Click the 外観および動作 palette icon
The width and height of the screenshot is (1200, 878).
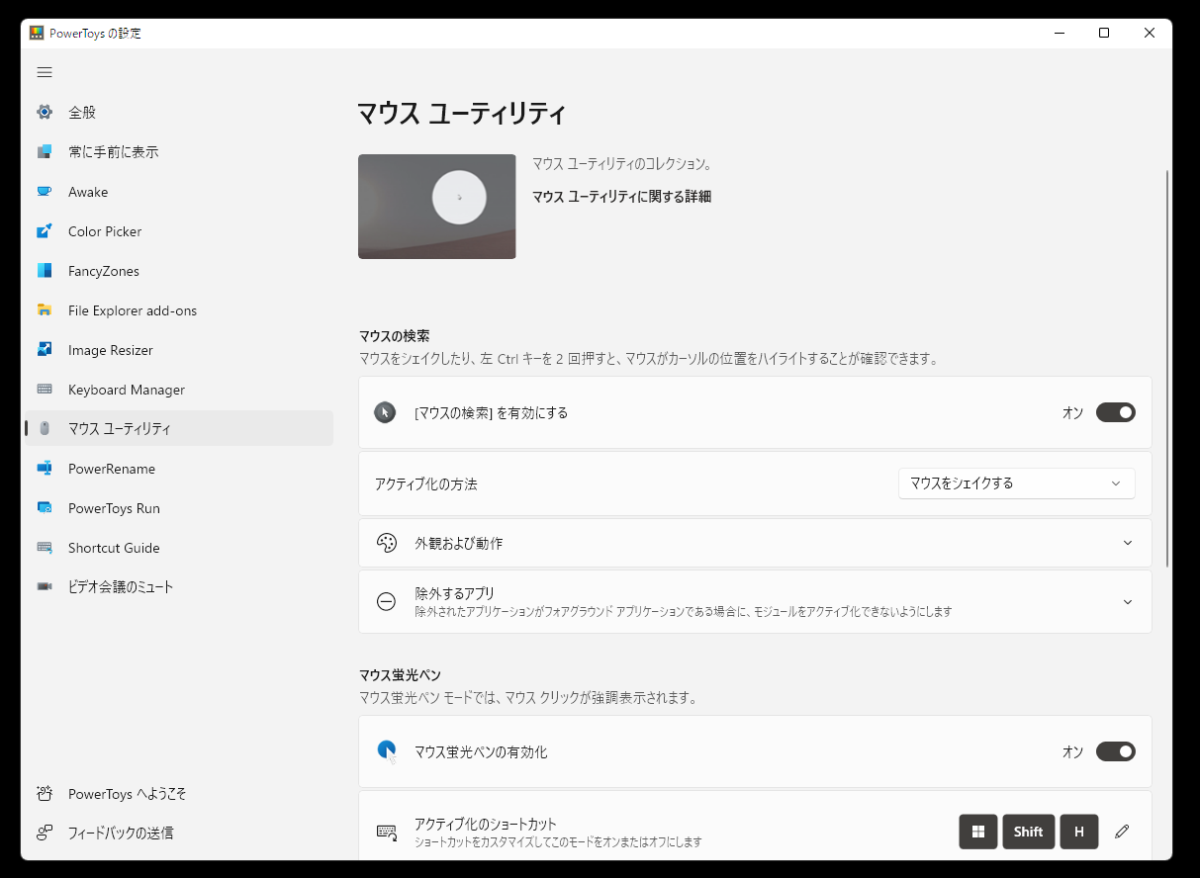[x=386, y=543]
